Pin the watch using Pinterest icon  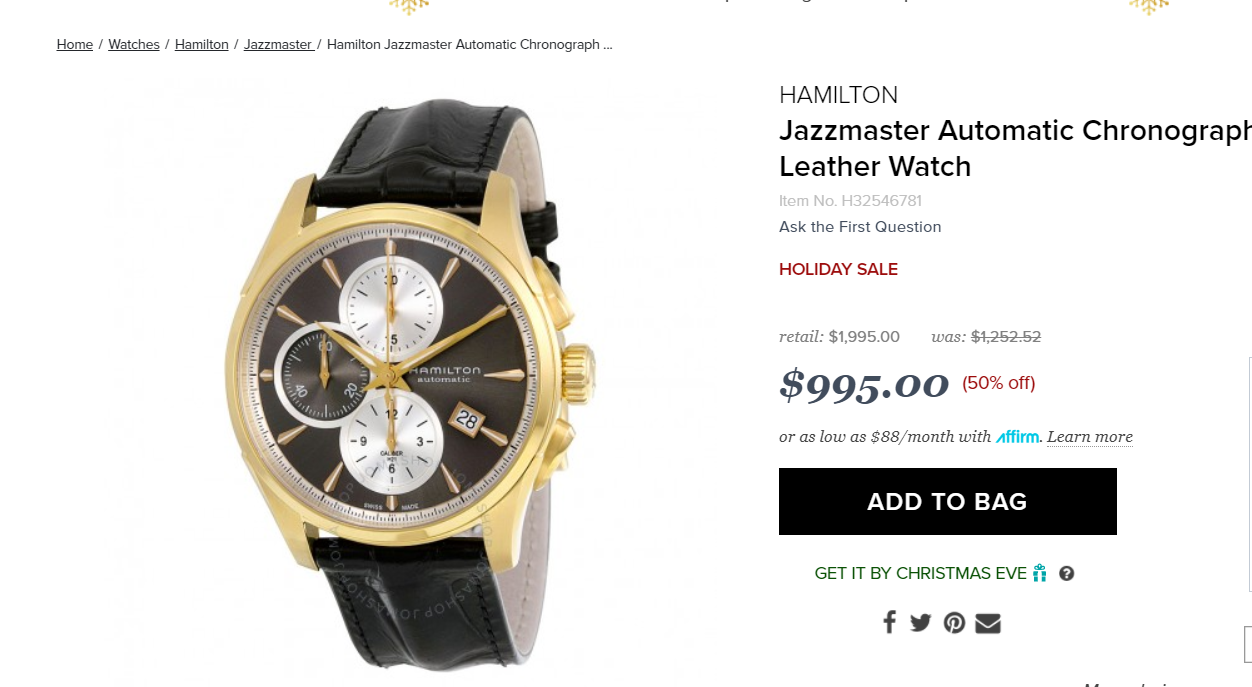coord(954,623)
